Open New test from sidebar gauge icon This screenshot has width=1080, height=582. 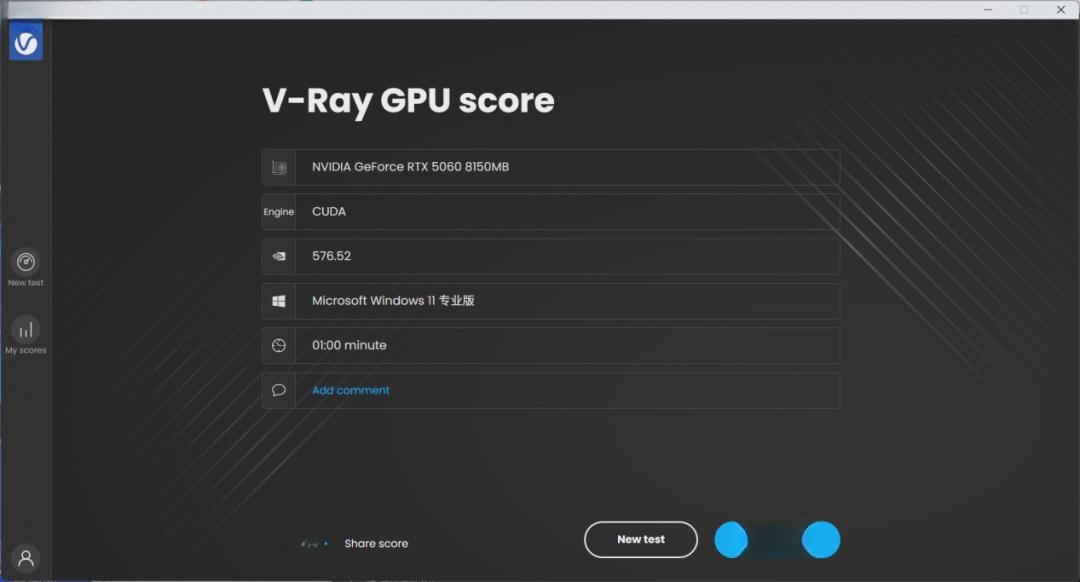(25, 262)
